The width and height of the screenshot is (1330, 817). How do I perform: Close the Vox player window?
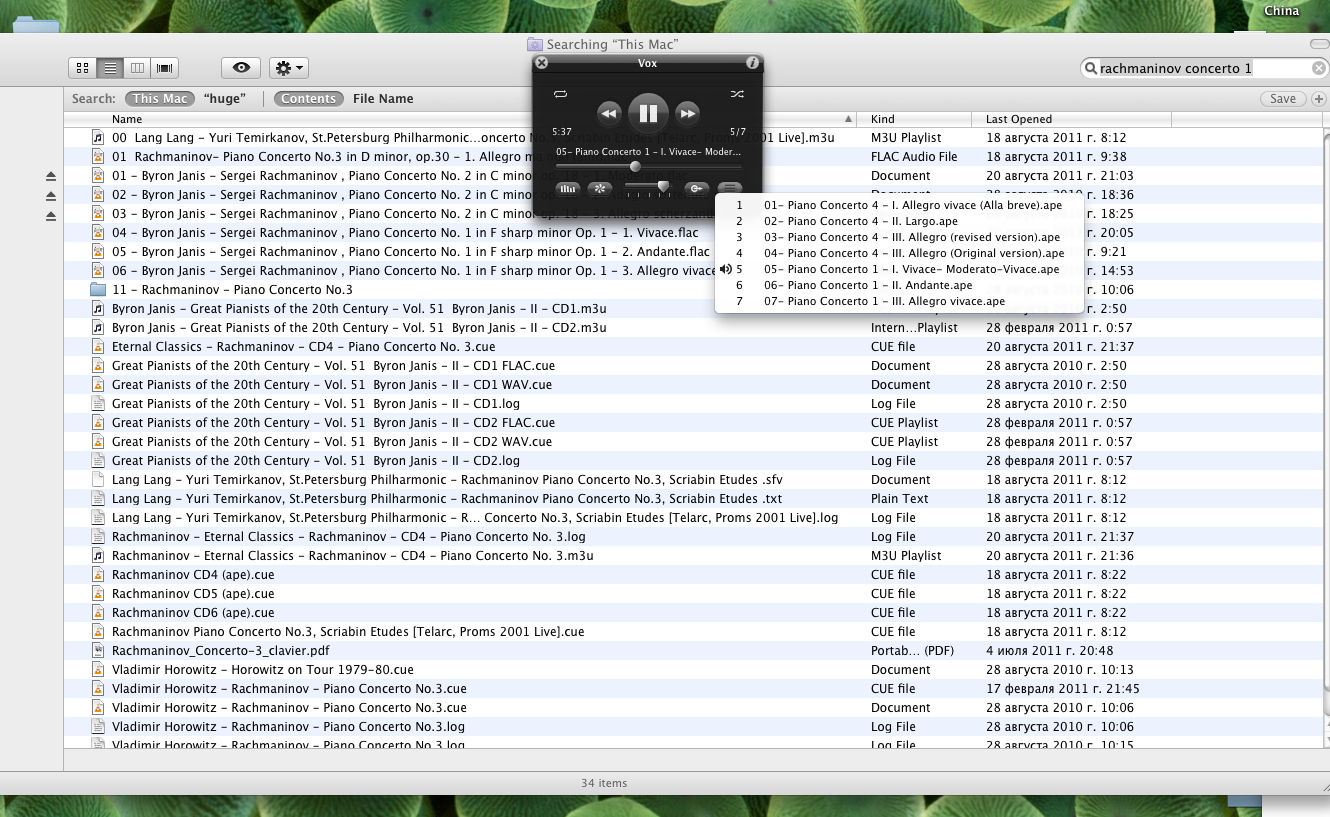[542, 63]
